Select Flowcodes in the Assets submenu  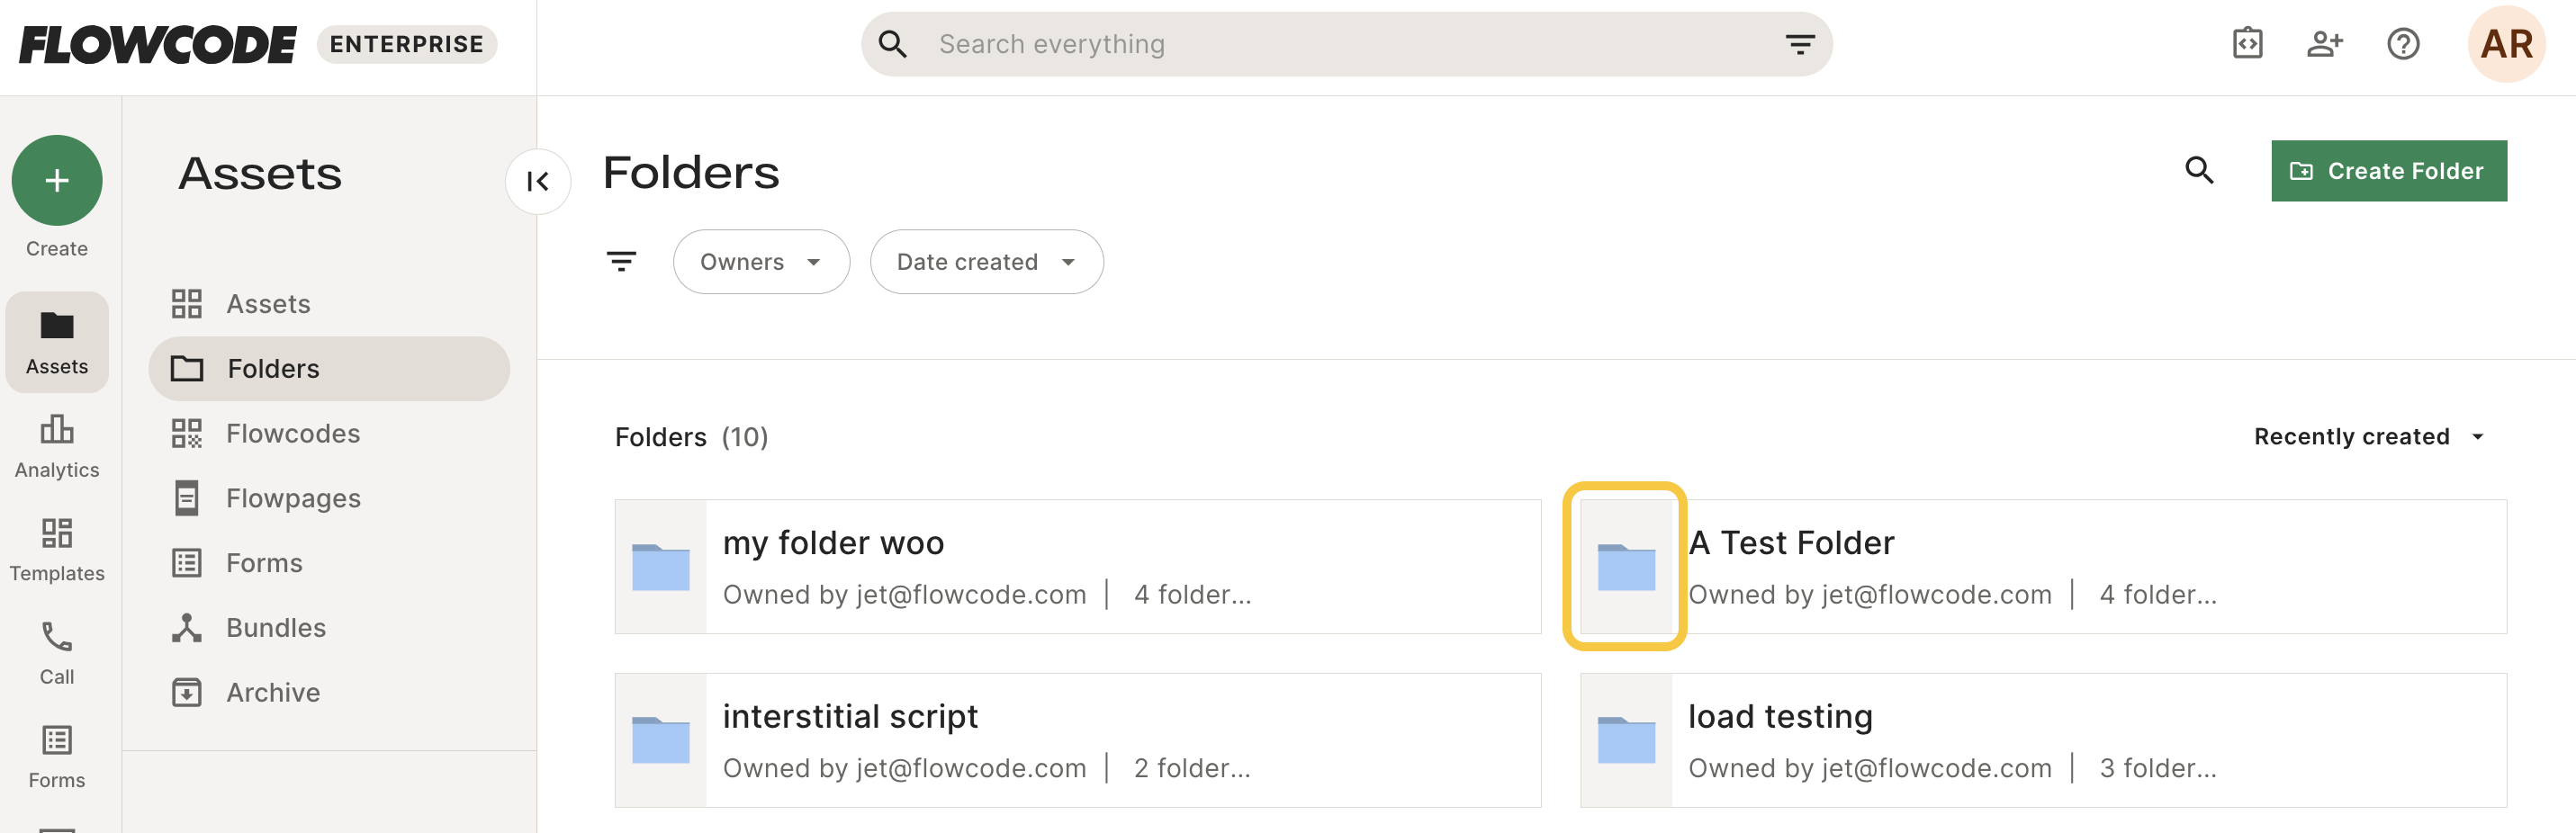point(329,433)
